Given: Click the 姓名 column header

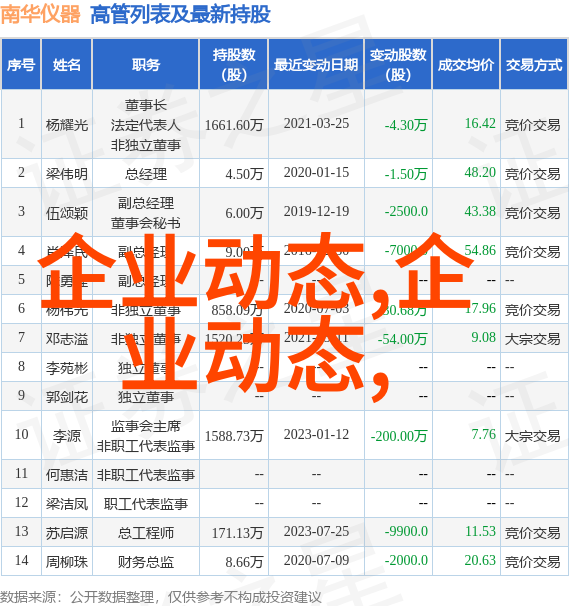Looking at the screenshot, I should point(66,64).
